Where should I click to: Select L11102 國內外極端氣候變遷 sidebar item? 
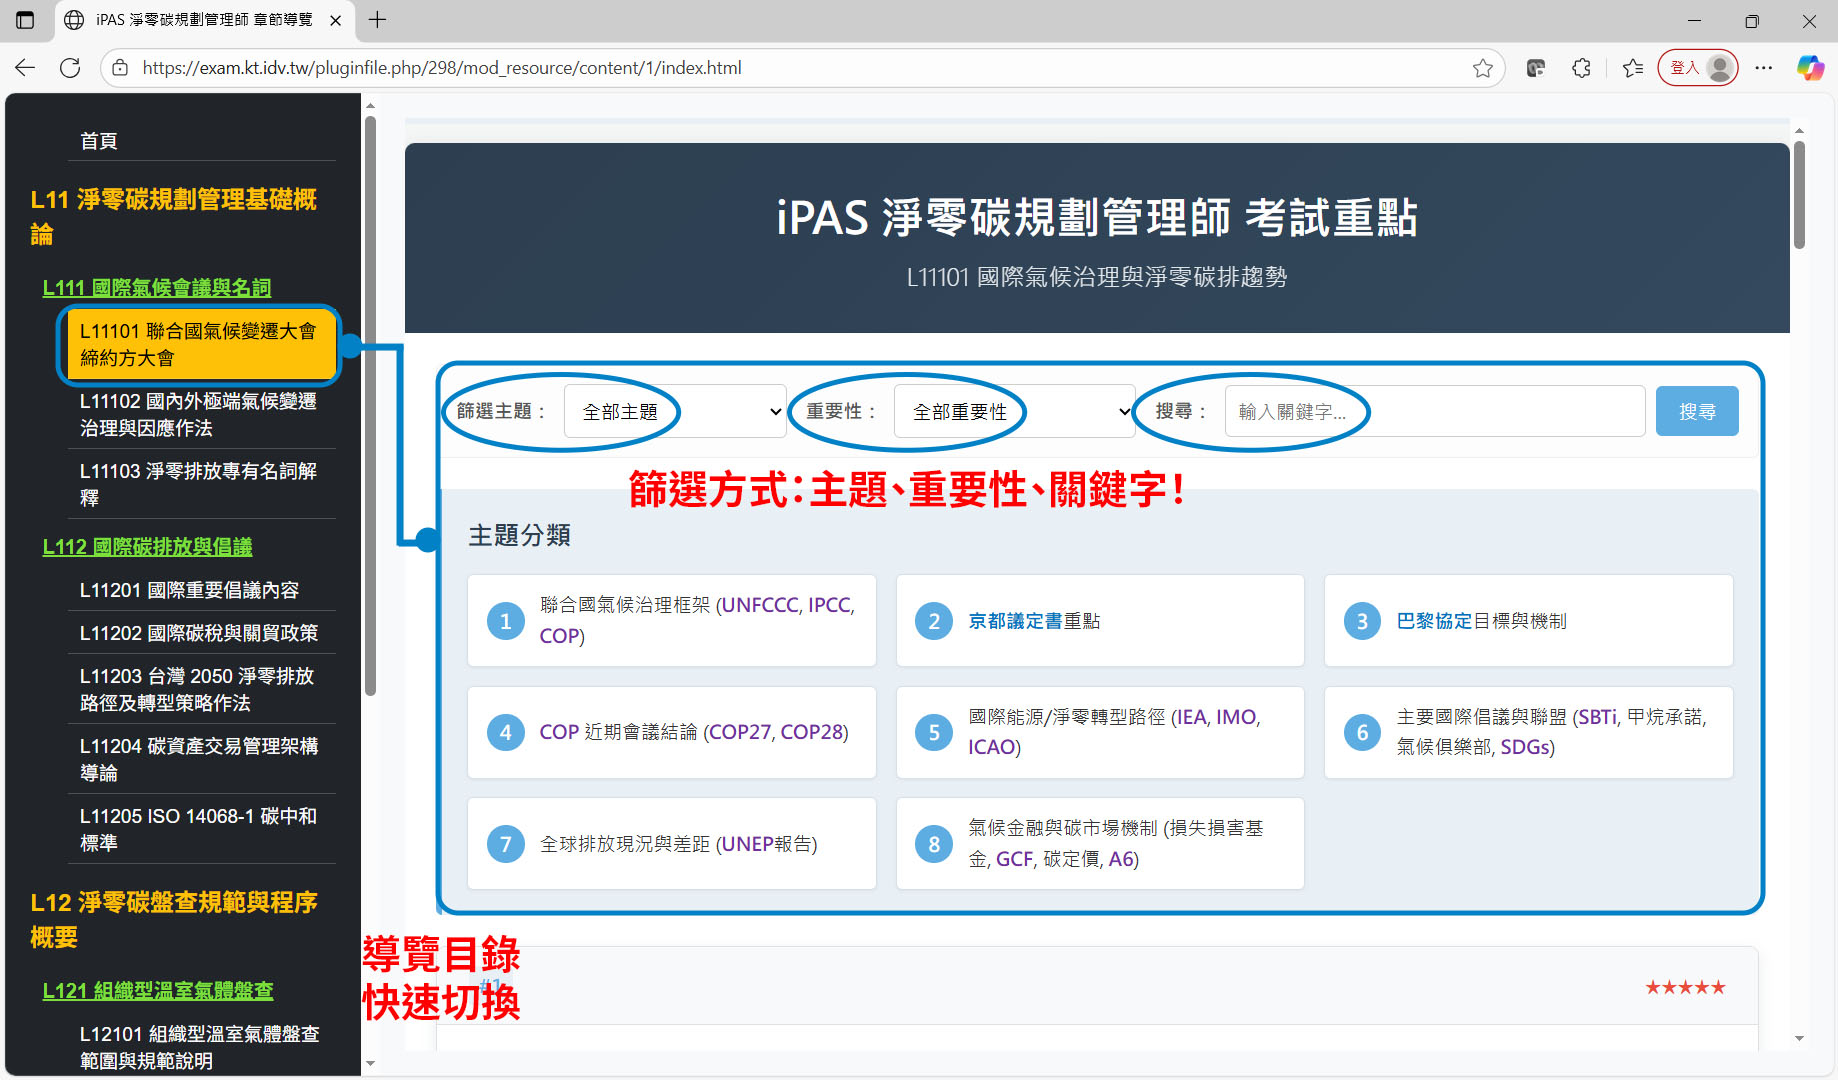pos(198,414)
